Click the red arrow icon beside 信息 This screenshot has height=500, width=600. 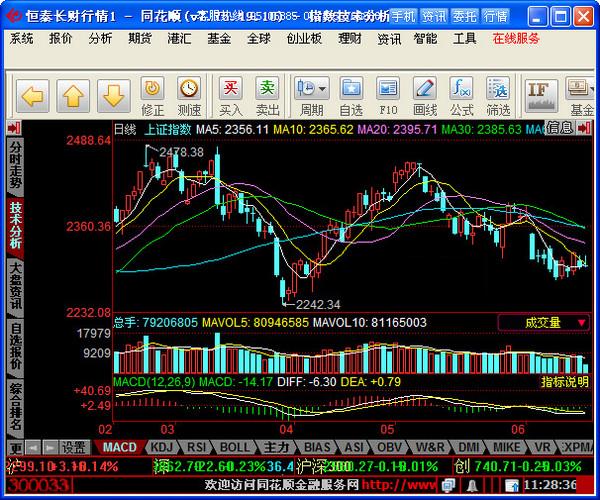pyautogui.click(x=584, y=128)
